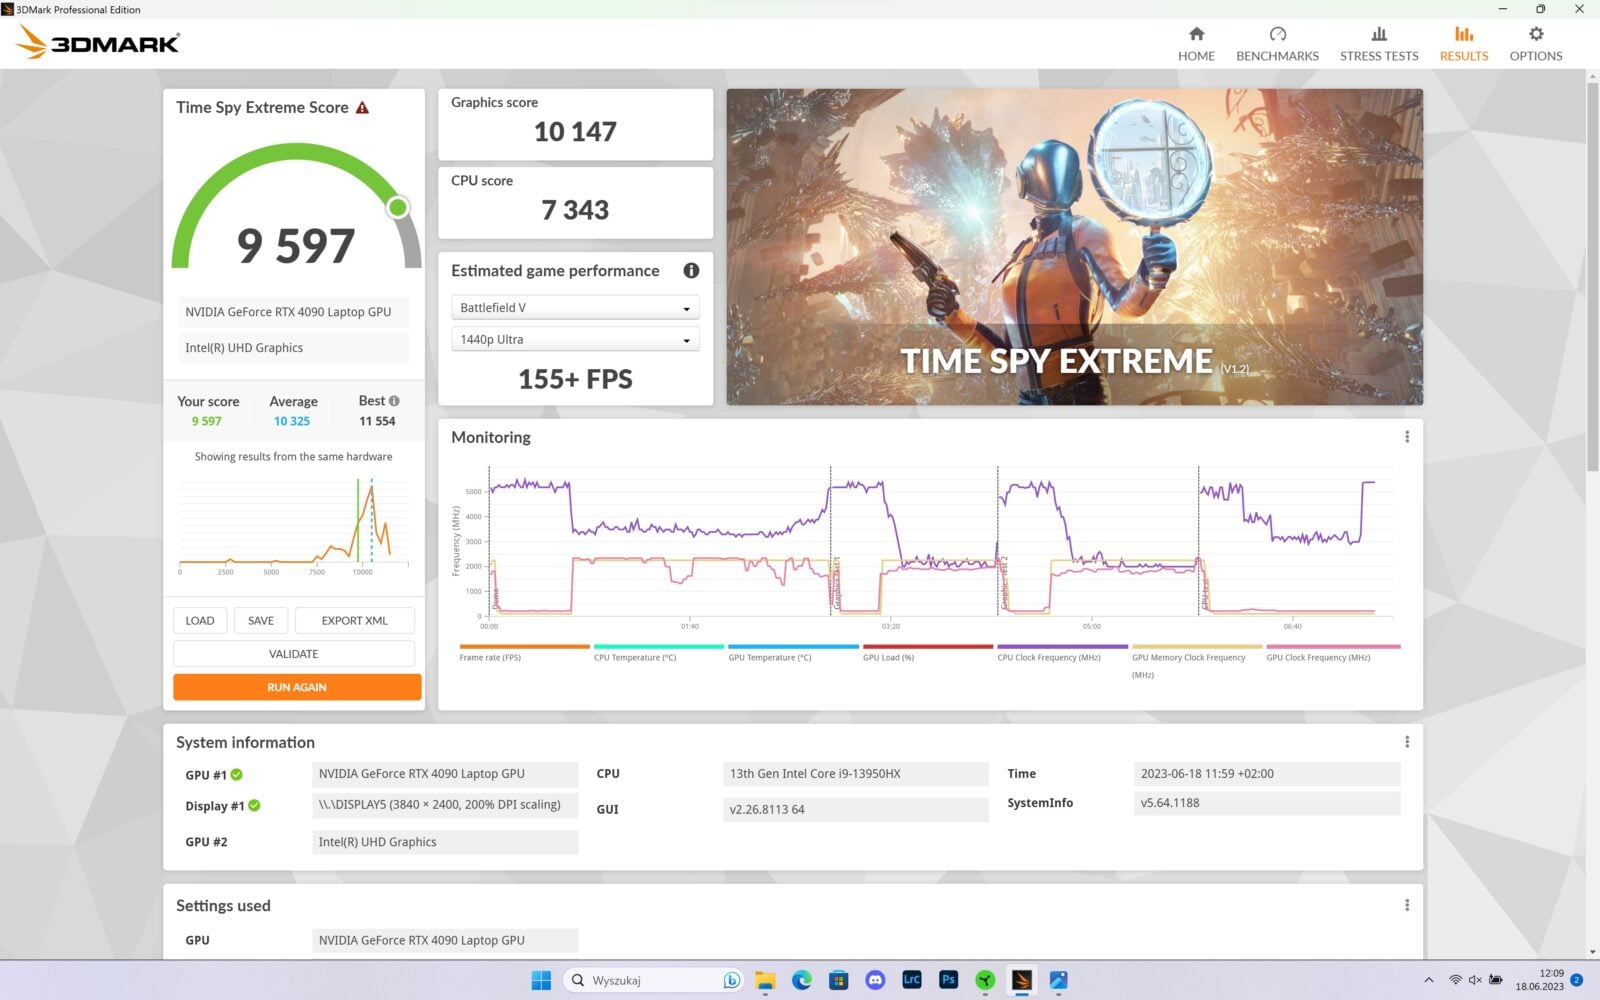Screen dimensions: 1600x1000
Task: Open the Battlefield V game dropdown
Action: pos(575,308)
